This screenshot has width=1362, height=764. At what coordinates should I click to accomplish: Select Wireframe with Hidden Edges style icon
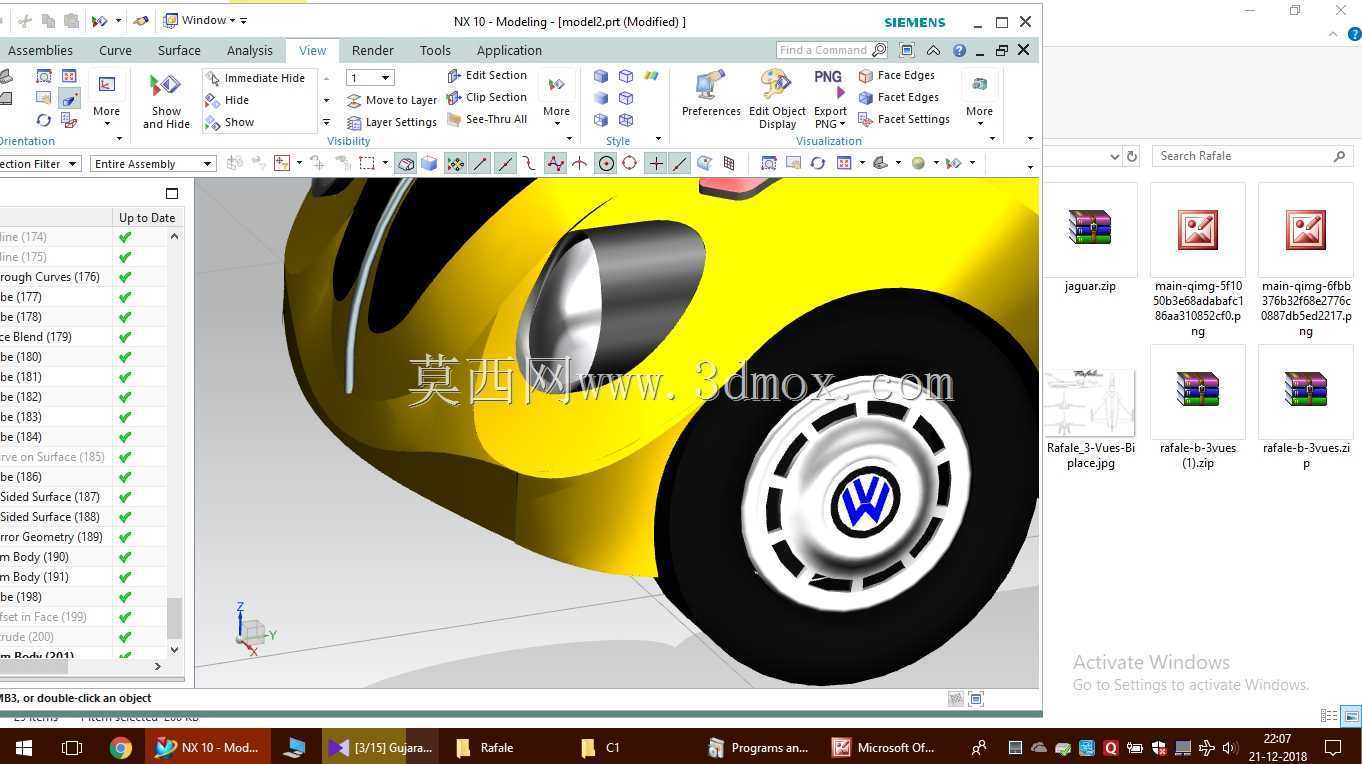click(626, 98)
